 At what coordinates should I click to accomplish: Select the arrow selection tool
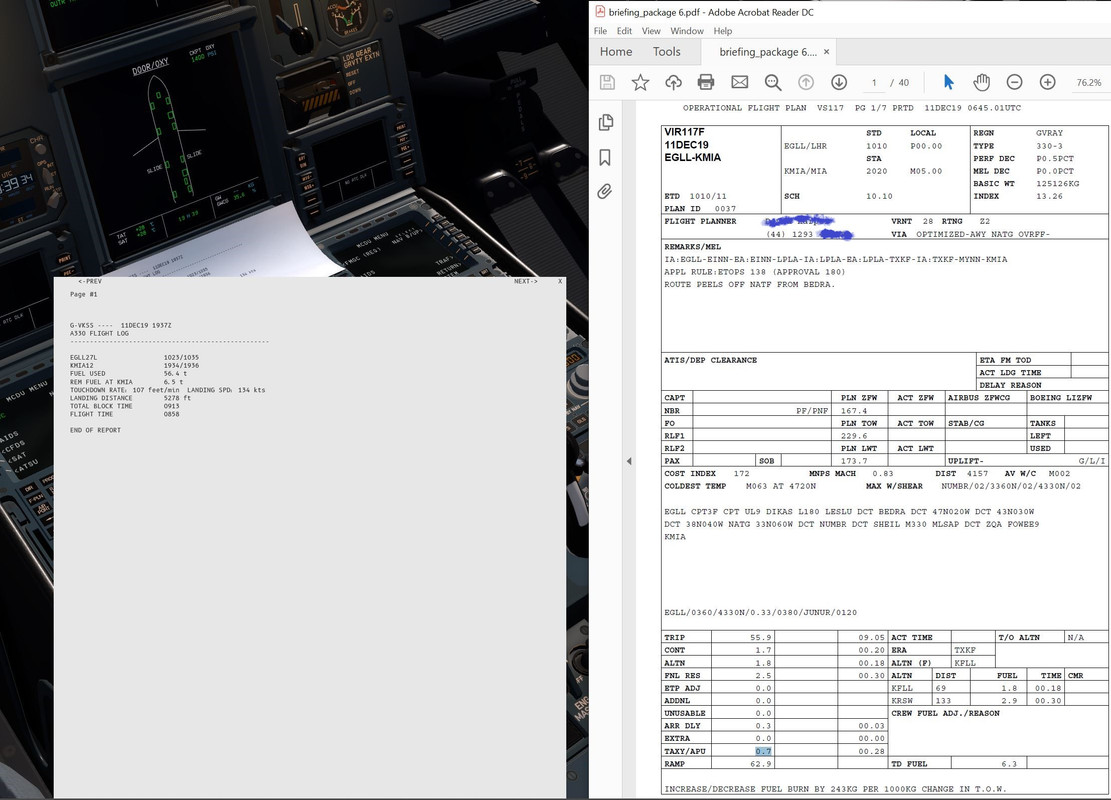pos(948,82)
